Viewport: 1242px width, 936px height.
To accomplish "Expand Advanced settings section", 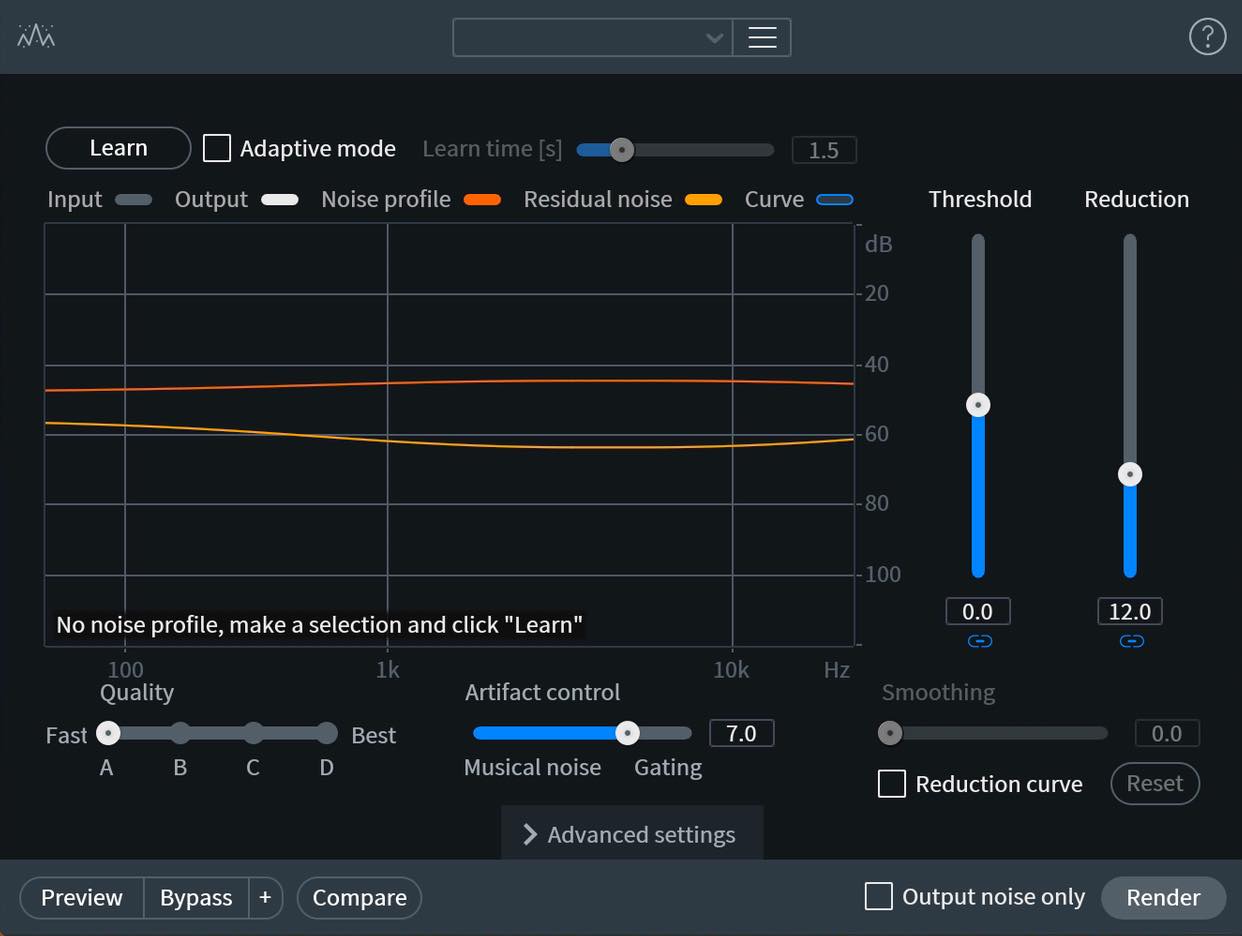I will click(632, 834).
